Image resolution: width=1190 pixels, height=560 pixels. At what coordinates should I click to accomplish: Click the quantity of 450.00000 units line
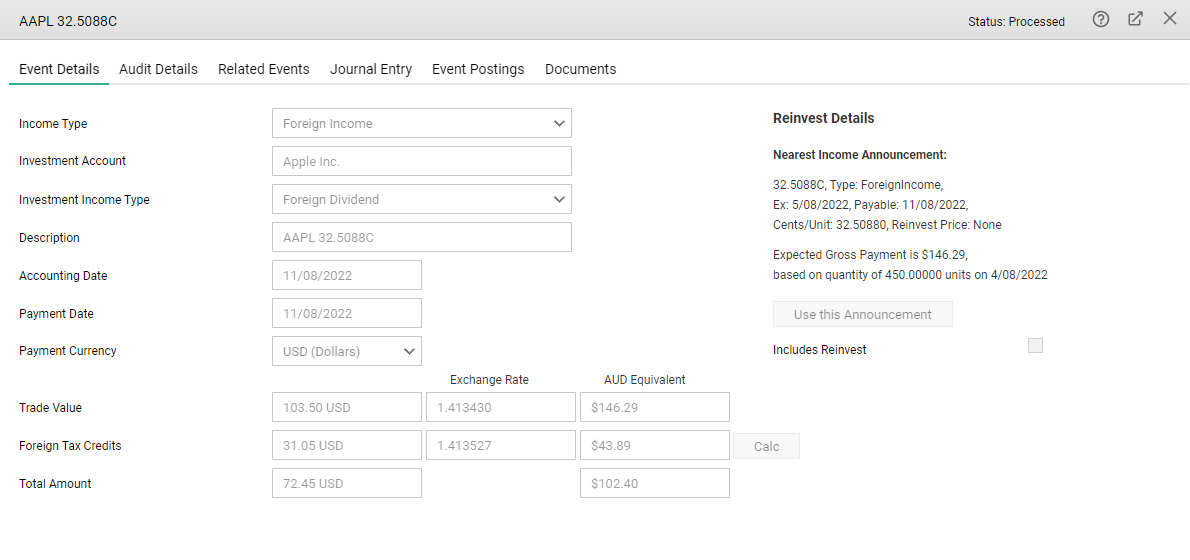910,275
